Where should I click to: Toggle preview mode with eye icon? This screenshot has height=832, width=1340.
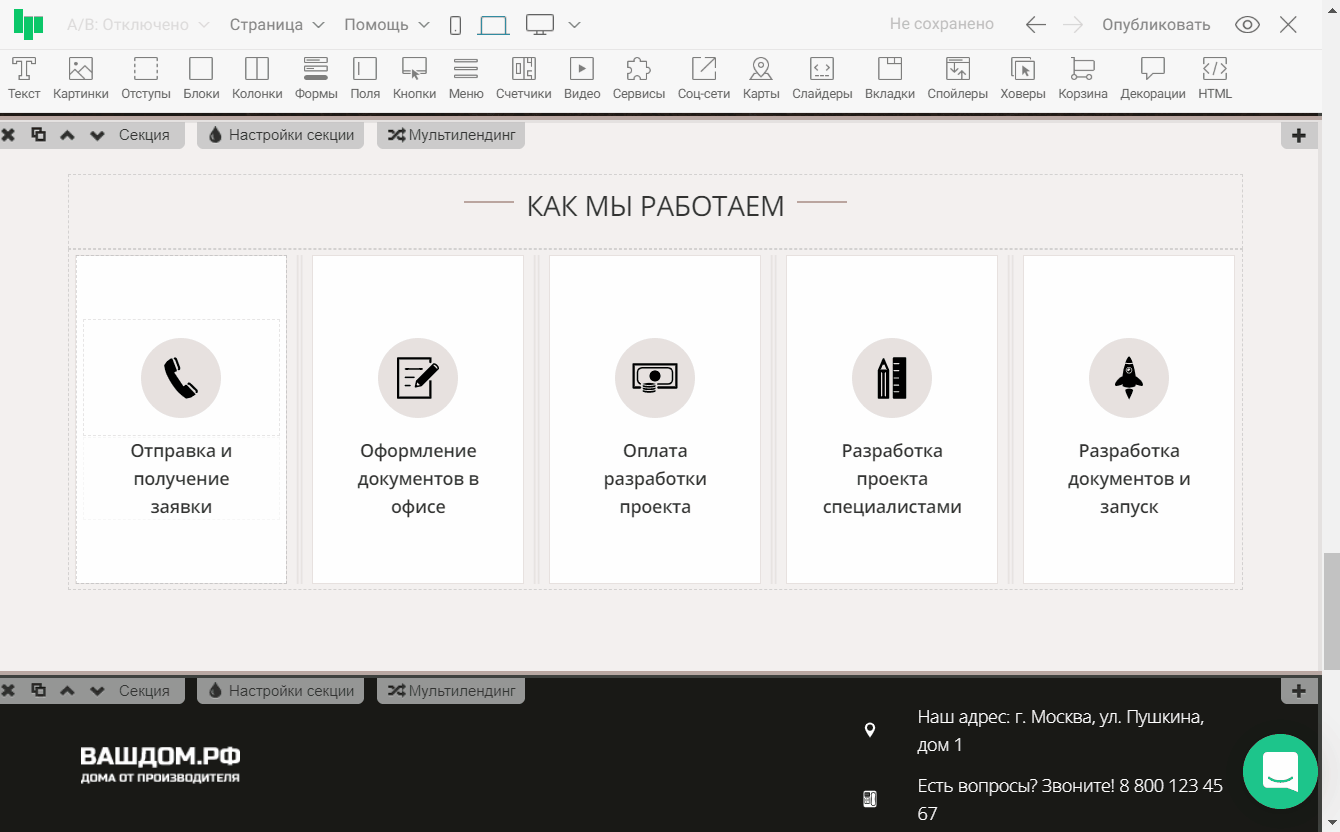pos(1247,25)
